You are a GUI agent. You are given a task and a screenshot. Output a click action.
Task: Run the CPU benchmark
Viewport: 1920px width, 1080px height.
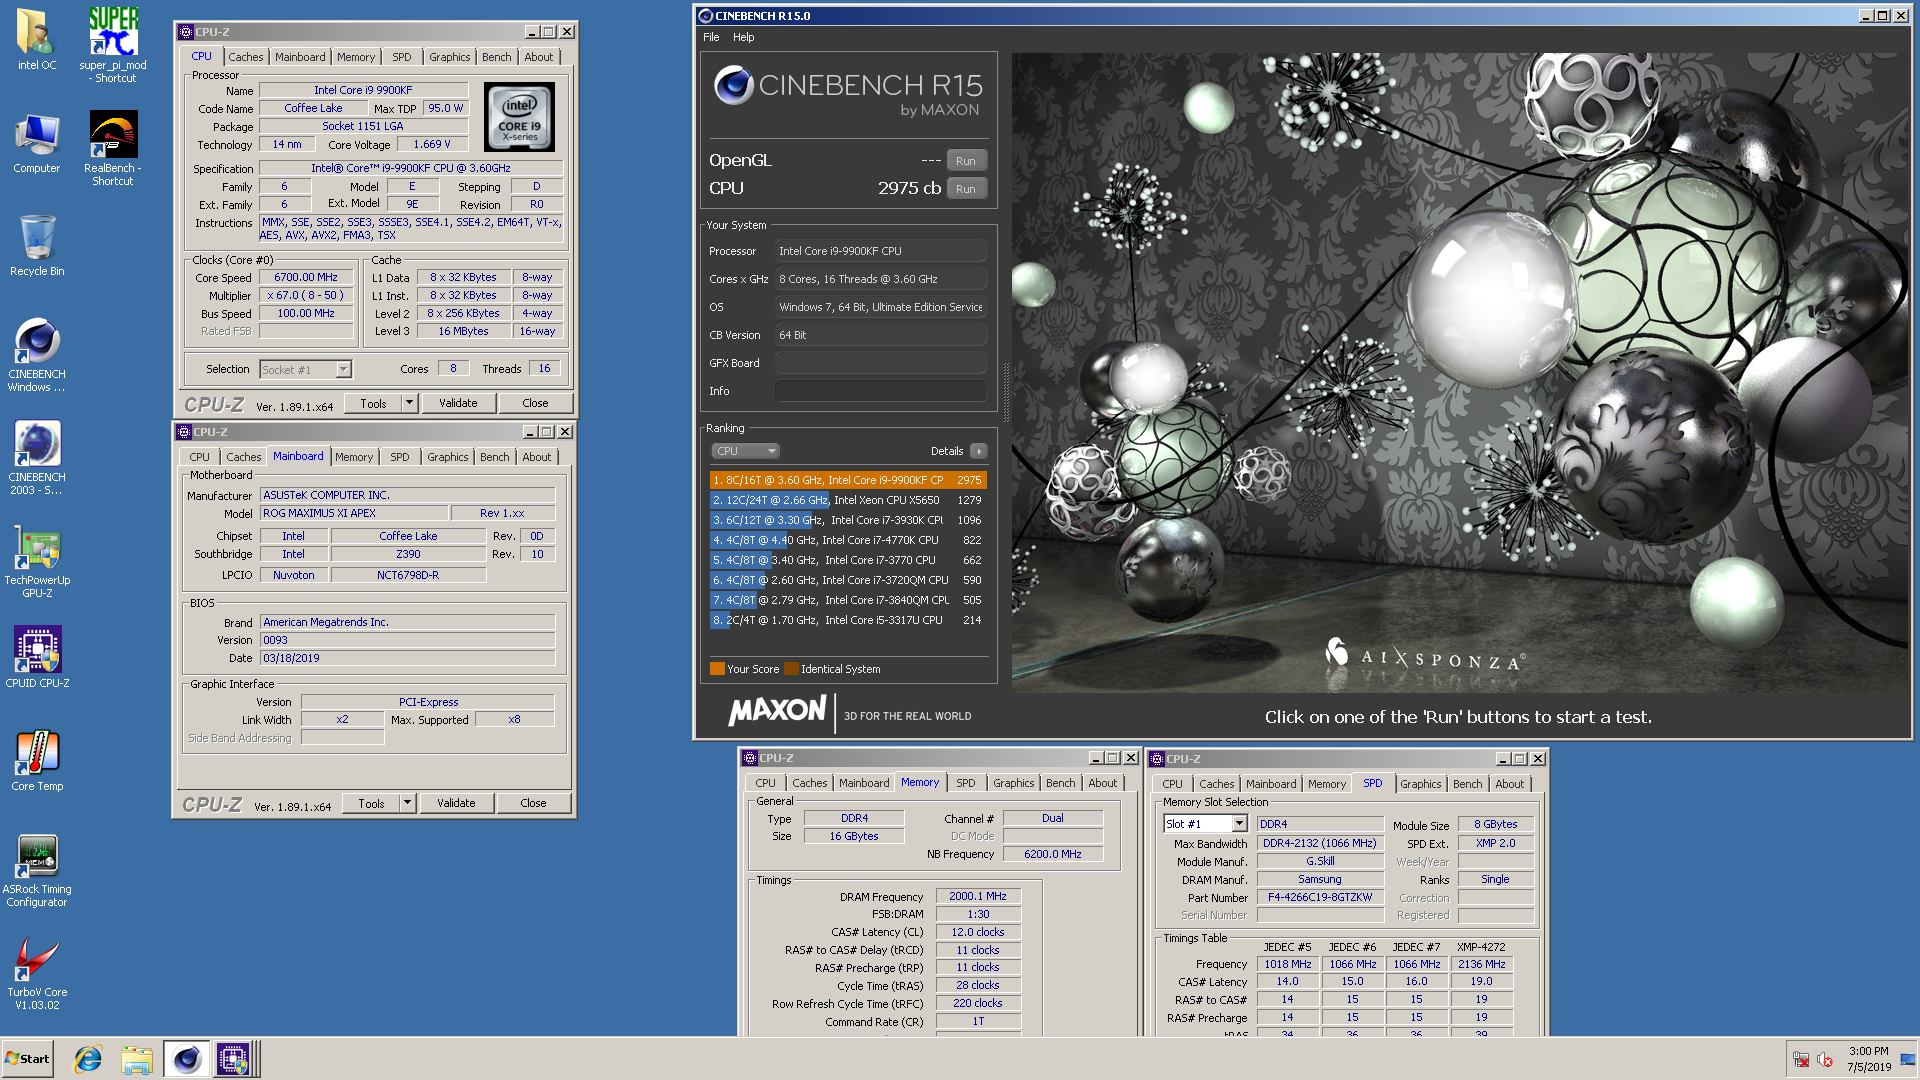point(966,189)
